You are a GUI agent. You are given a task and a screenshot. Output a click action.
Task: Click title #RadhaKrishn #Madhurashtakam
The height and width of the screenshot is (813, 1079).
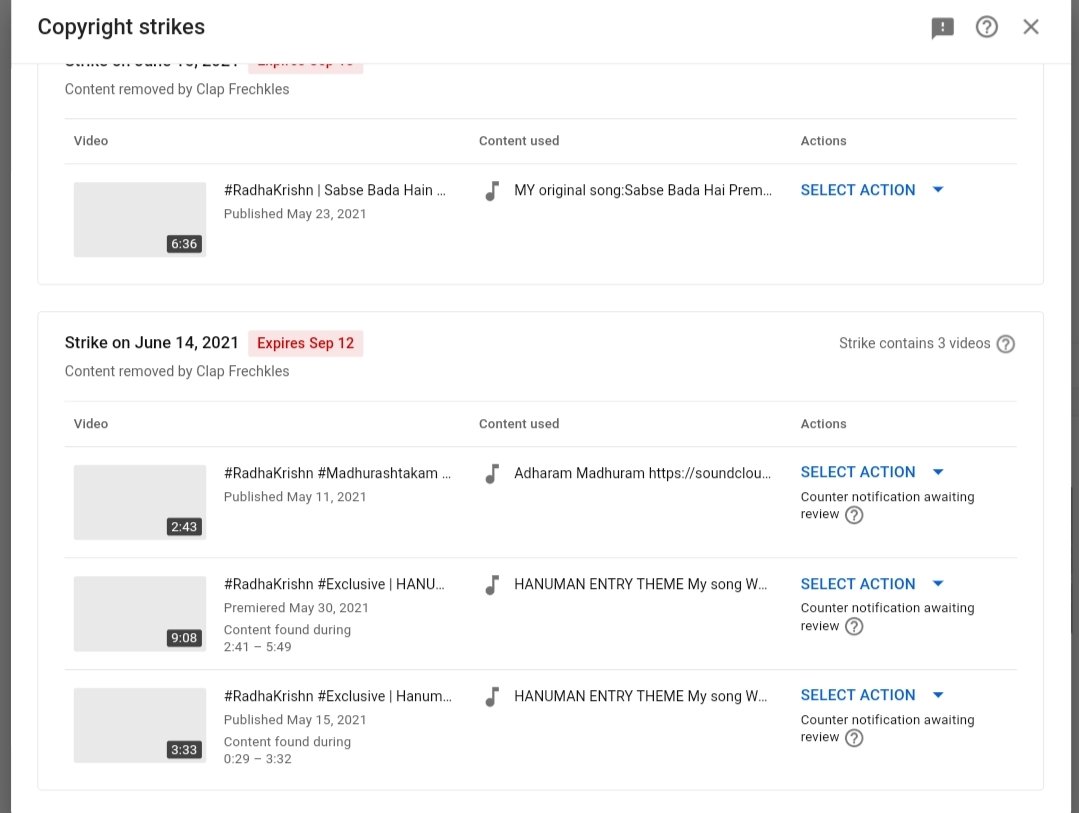(337, 473)
